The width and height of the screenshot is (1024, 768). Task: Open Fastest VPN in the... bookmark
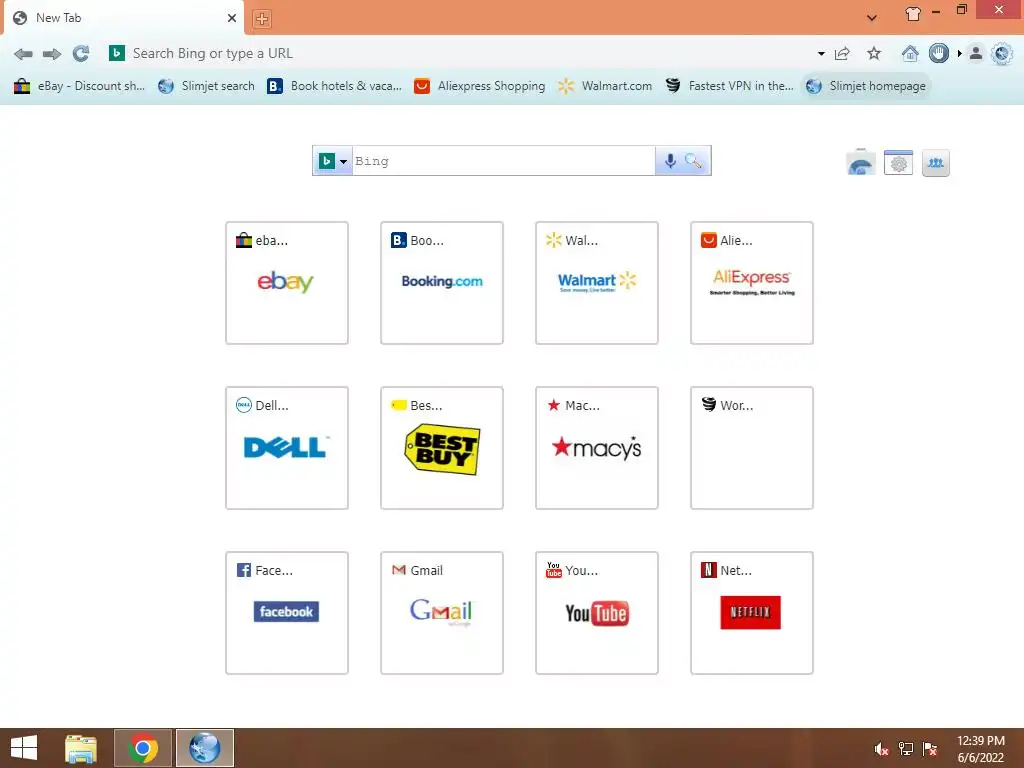(729, 86)
